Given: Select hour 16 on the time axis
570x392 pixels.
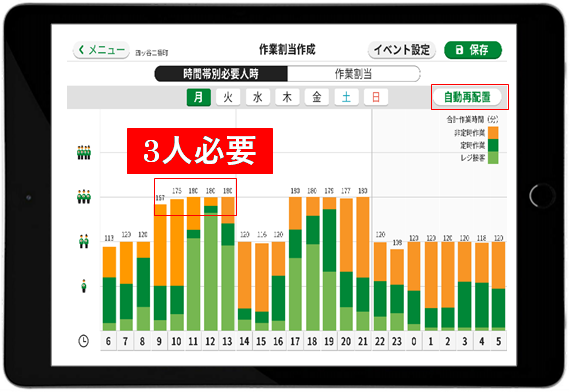Looking at the screenshot, I should pos(278,341).
